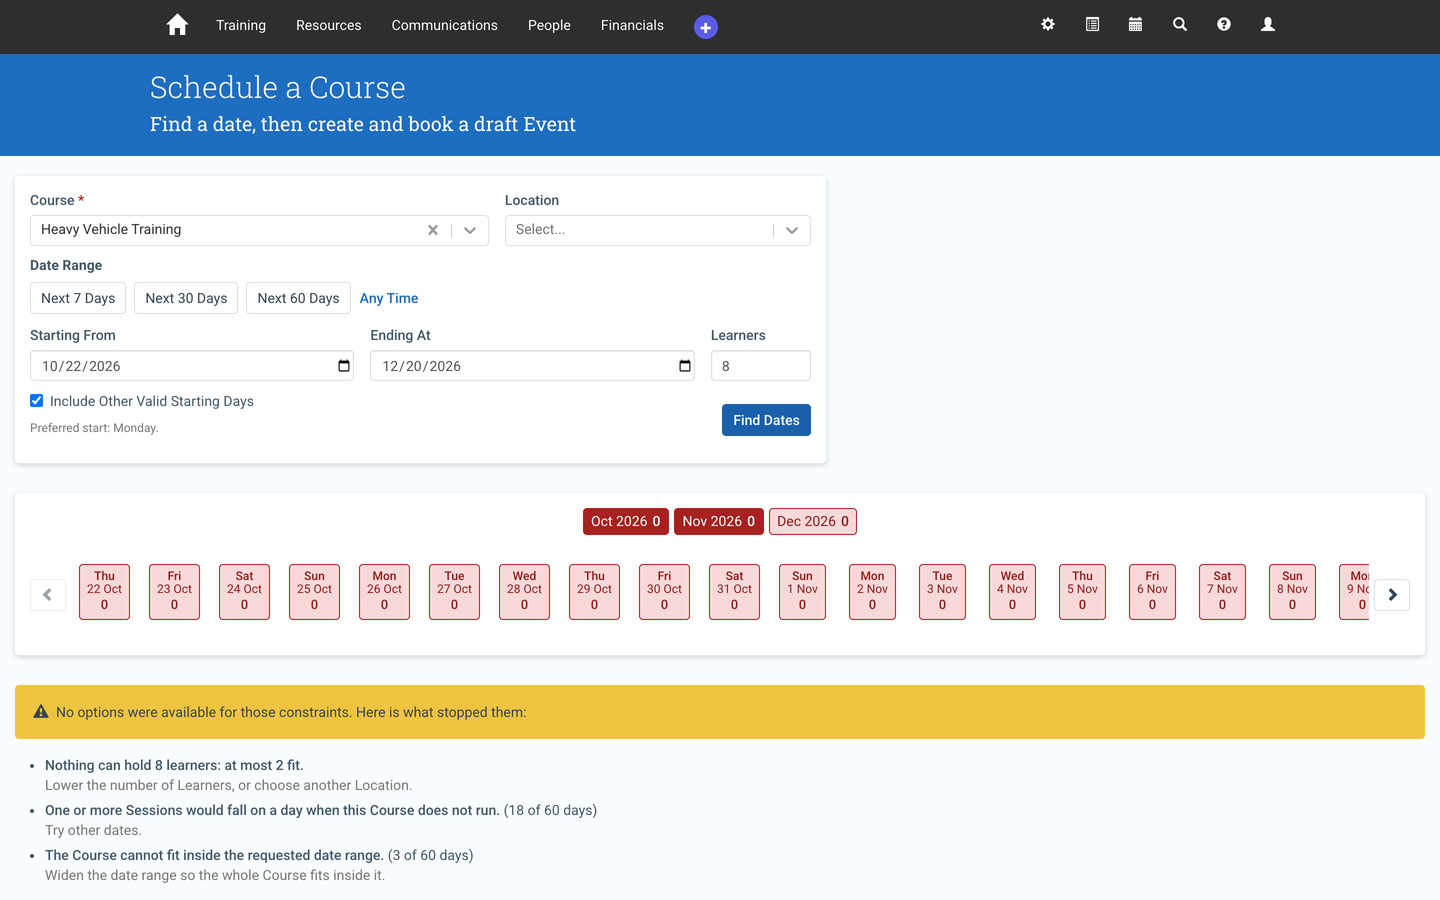This screenshot has height=900, width=1440.
Task: Pick the Sun 8 Nov day tile
Action: 1292,592
